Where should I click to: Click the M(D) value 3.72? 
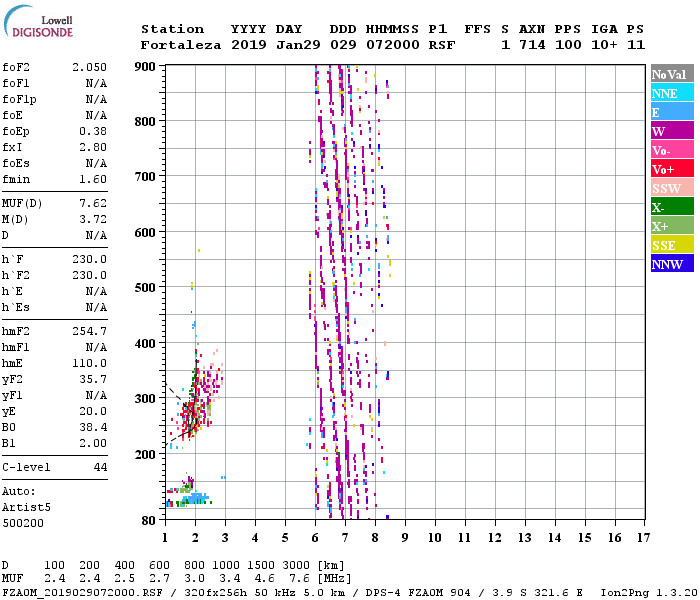93,219
